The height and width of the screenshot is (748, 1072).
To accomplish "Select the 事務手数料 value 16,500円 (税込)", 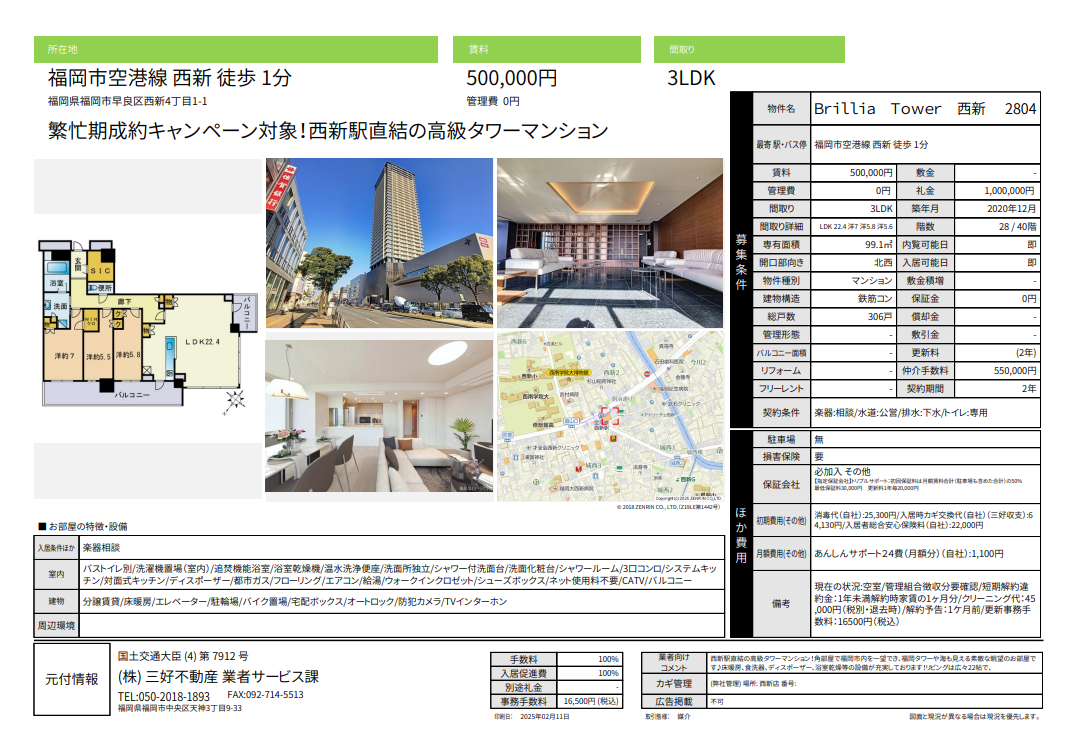I will [591, 702].
